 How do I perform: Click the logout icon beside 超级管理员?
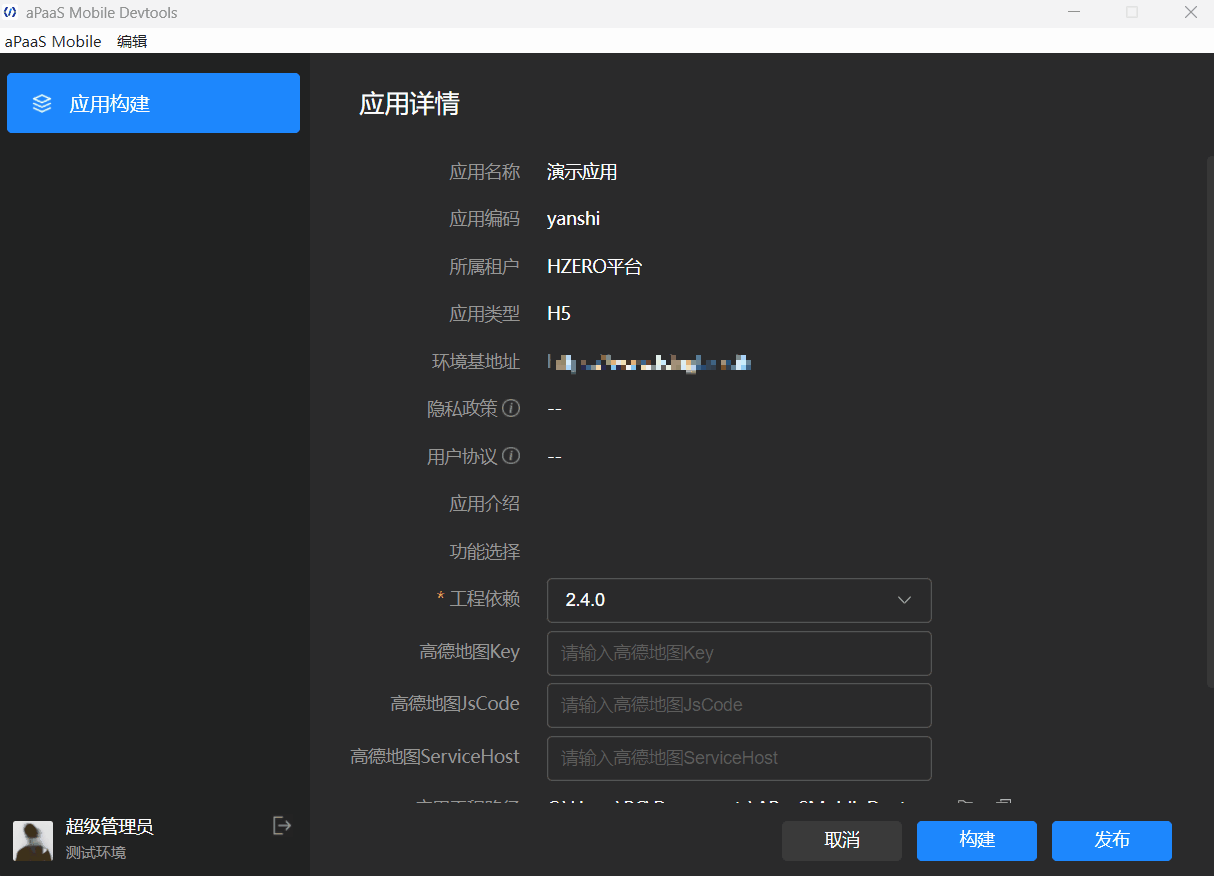coord(282,825)
